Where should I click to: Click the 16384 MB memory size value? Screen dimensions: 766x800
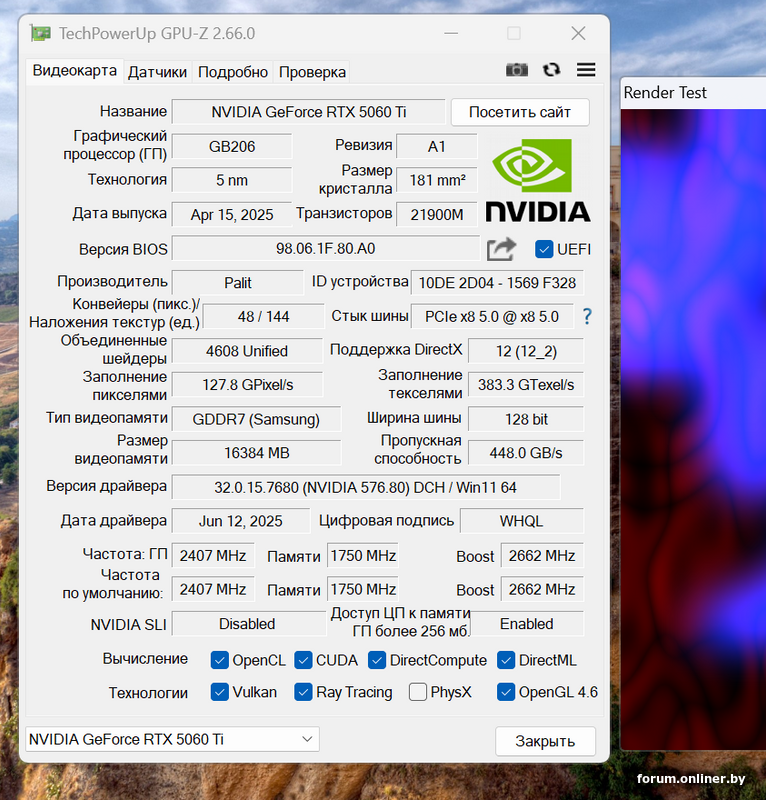click(x=256, y=453)
